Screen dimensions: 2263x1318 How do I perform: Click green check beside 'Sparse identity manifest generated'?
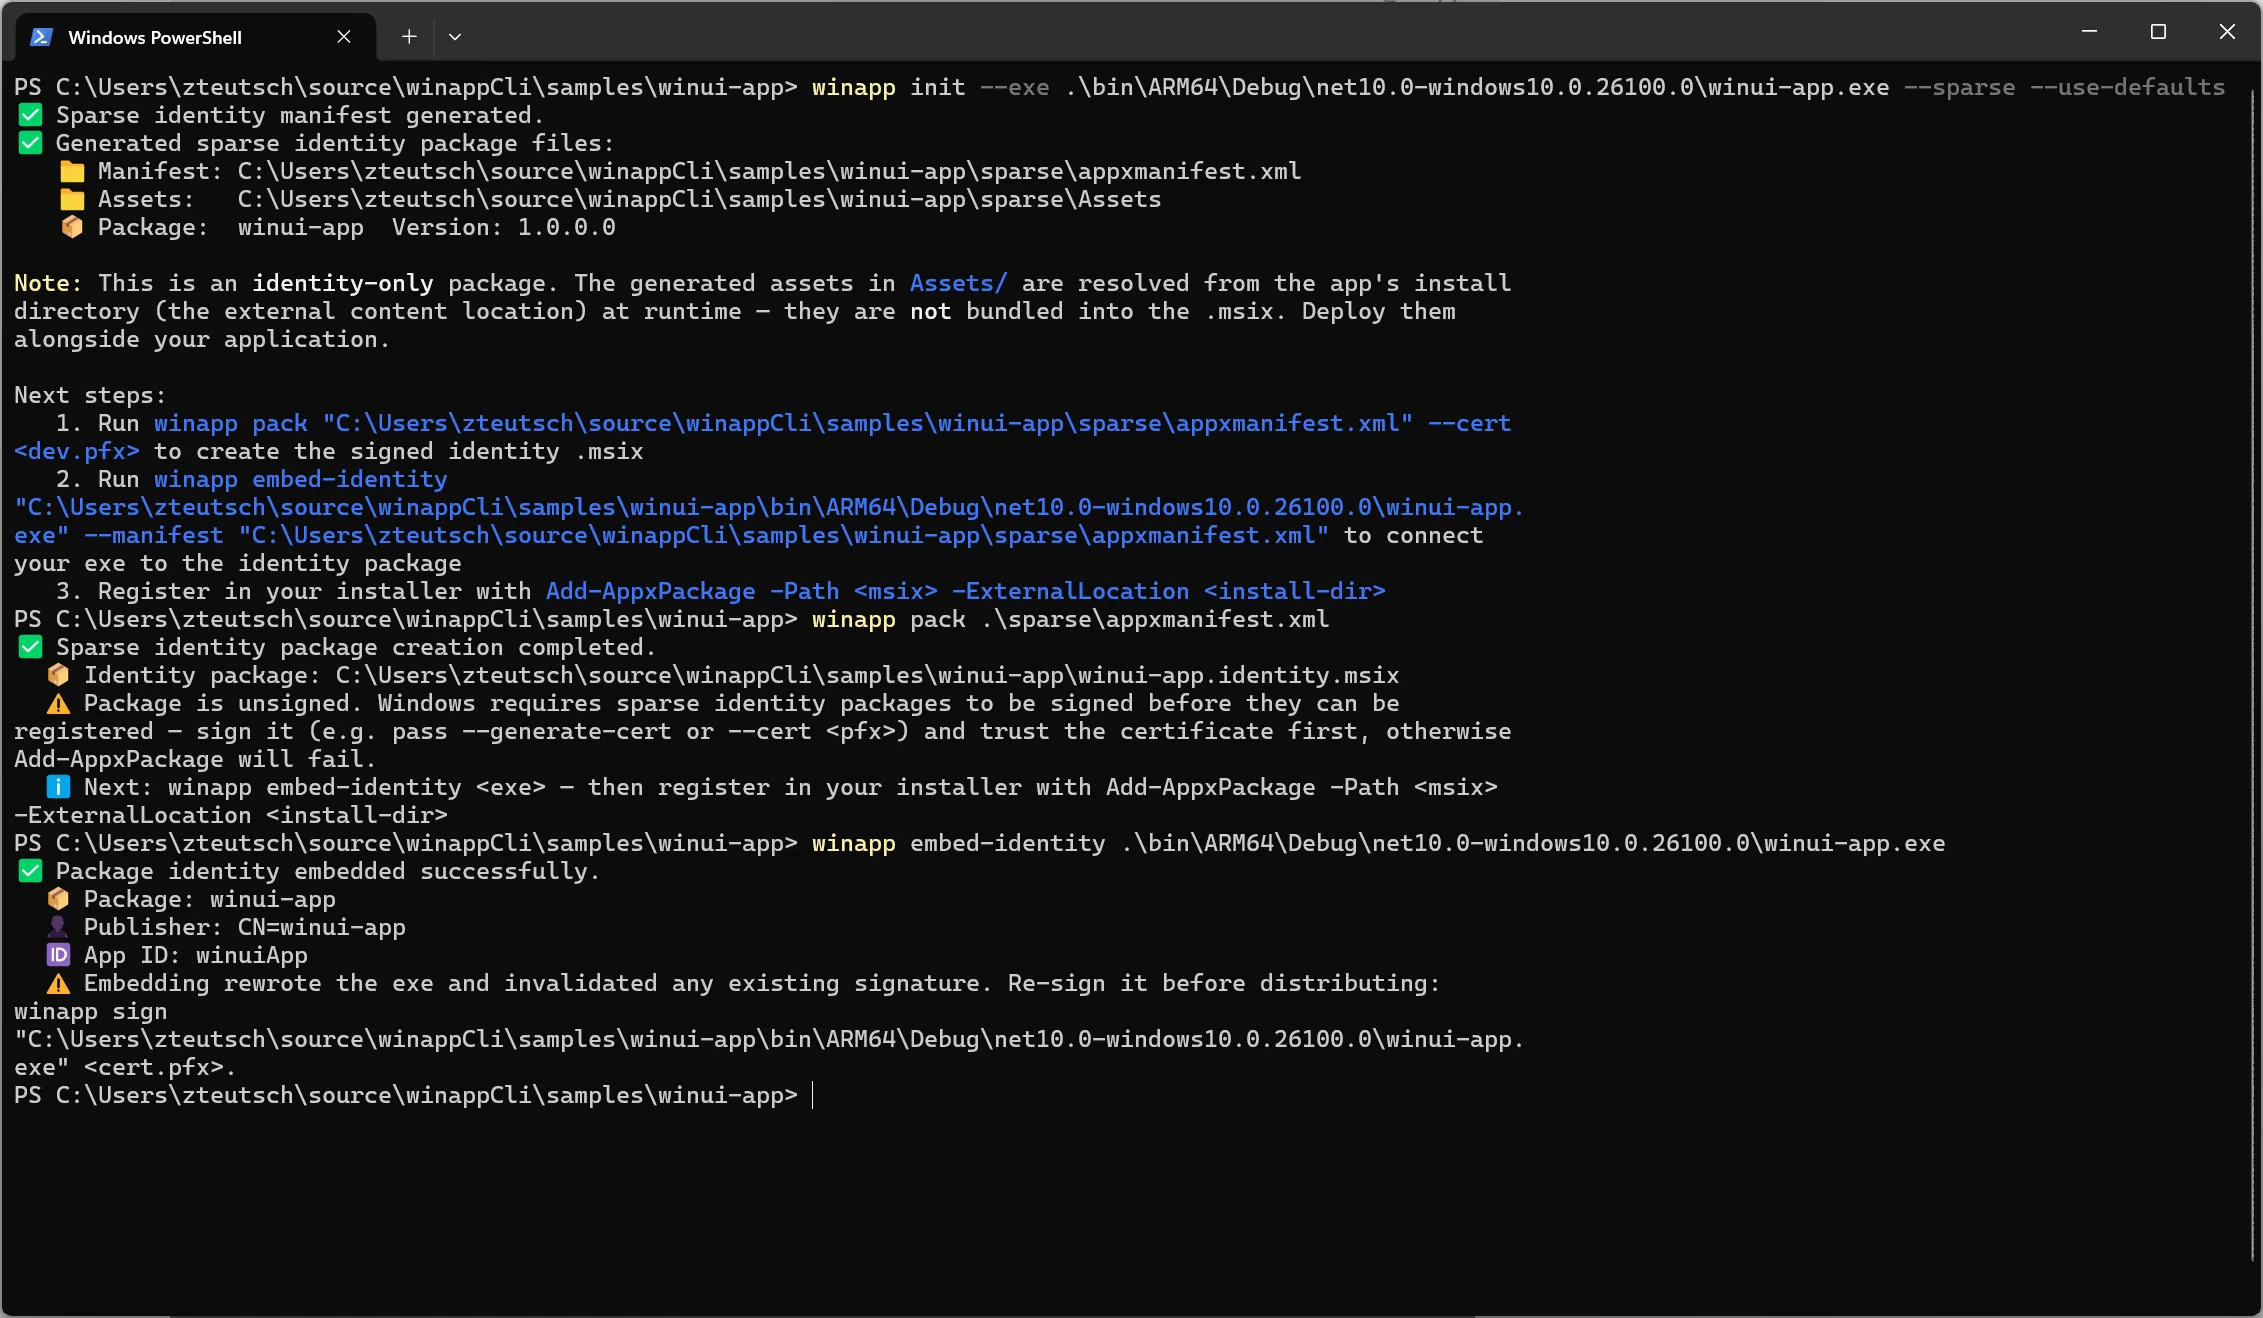[x=31, y=115]
